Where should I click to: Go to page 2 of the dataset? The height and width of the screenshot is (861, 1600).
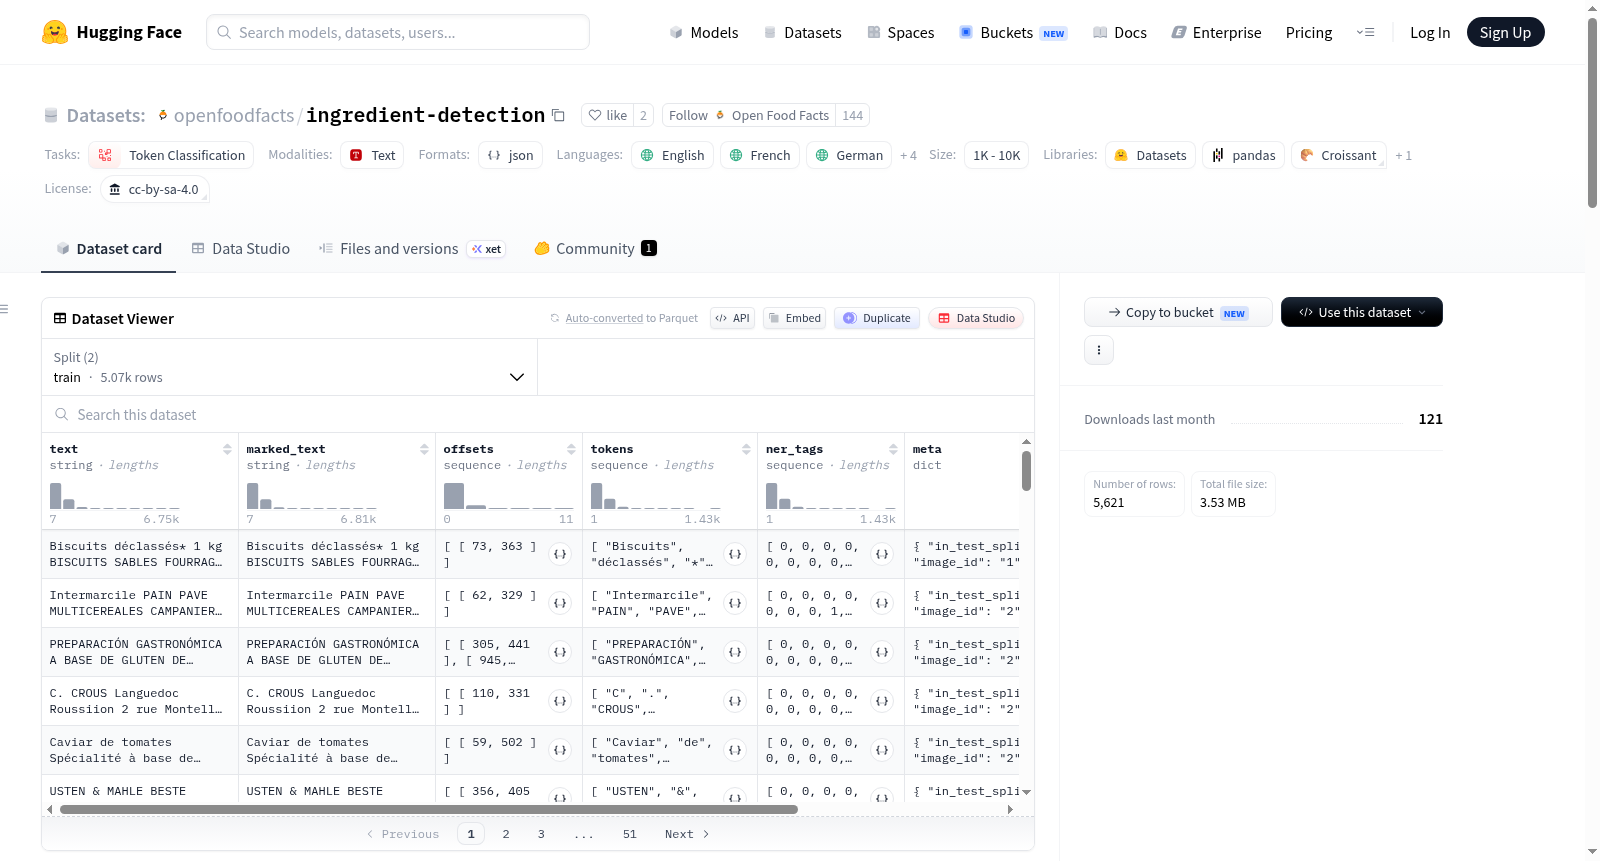coord(506,834)
